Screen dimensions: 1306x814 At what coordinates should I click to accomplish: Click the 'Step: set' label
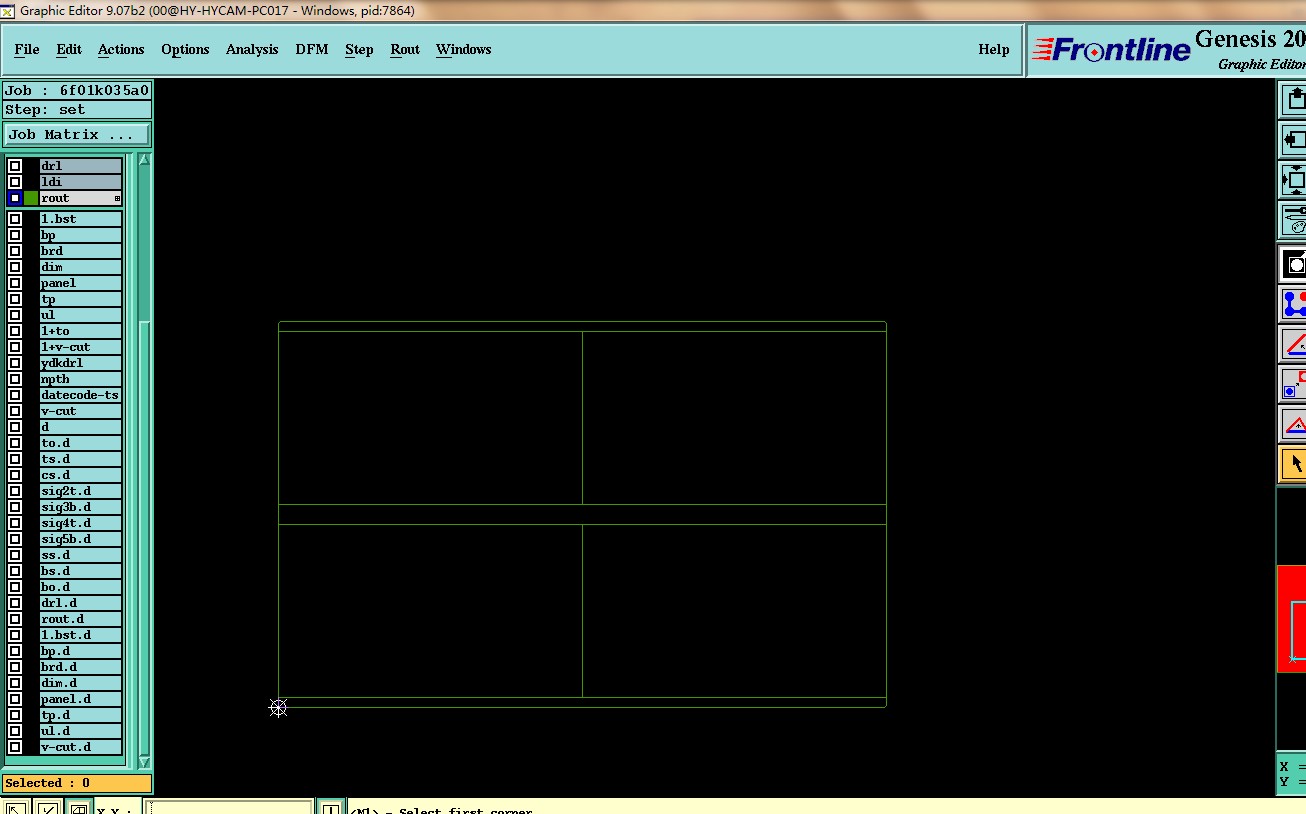coord(77,110)
